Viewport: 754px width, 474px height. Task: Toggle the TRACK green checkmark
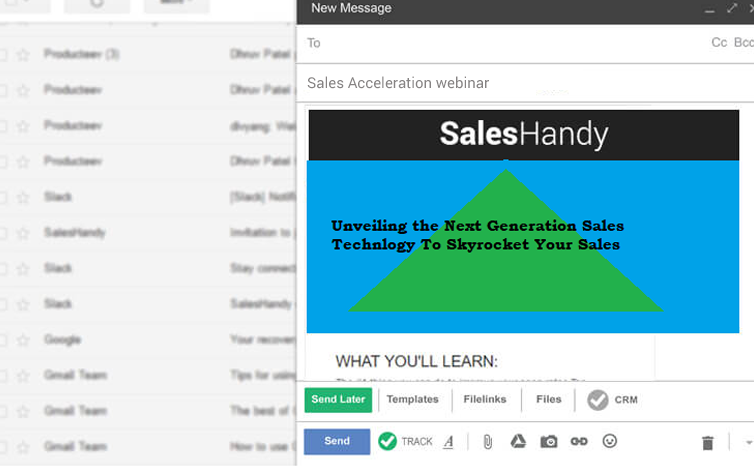click(x=387, y=441)
